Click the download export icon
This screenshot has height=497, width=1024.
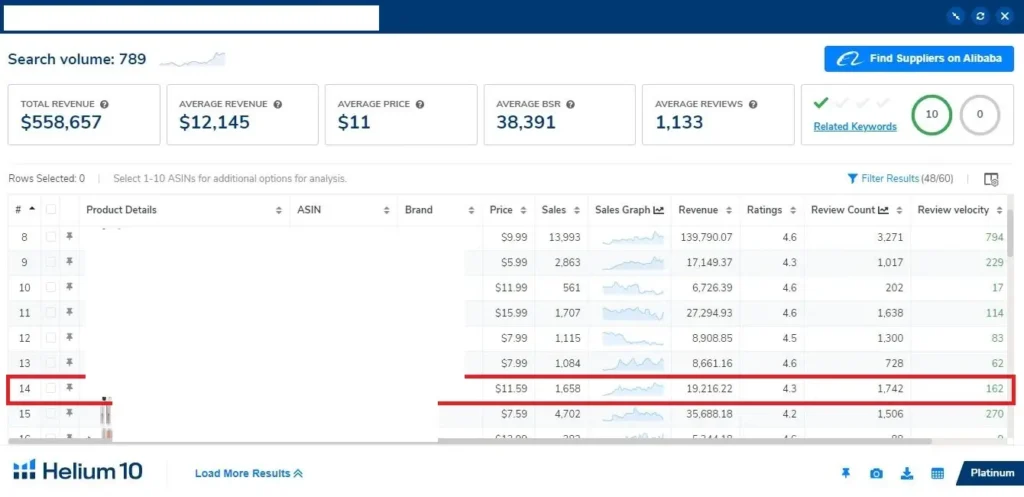coord(907,473)
